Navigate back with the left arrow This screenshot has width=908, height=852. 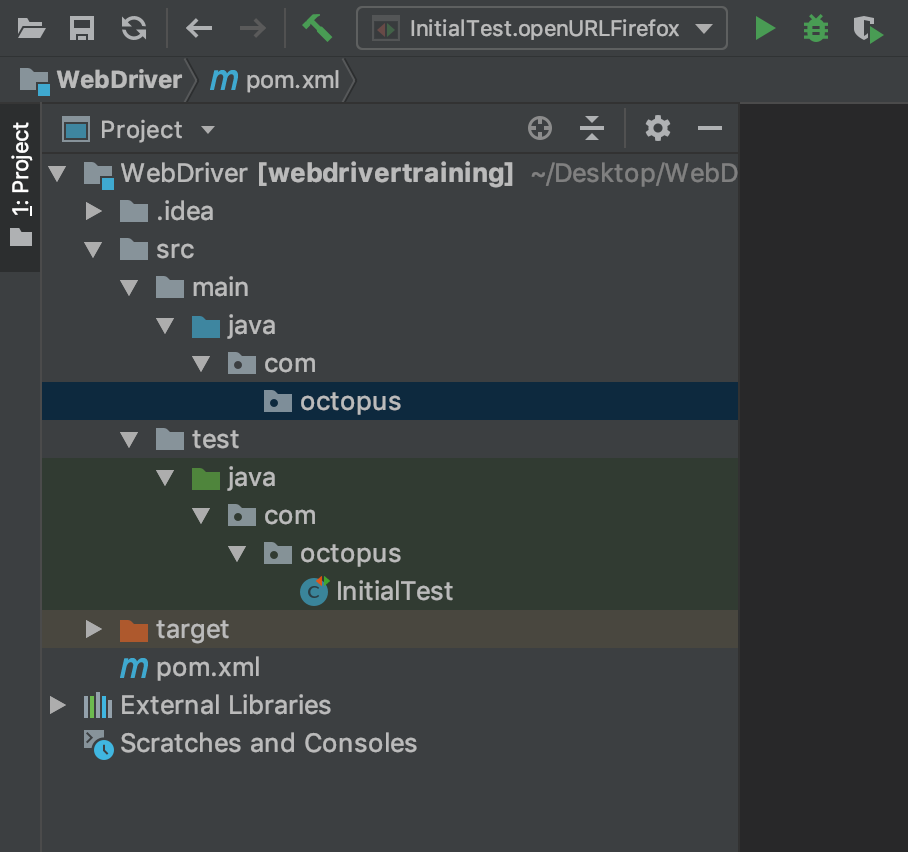pyautogui.click(x=199, y=28)
